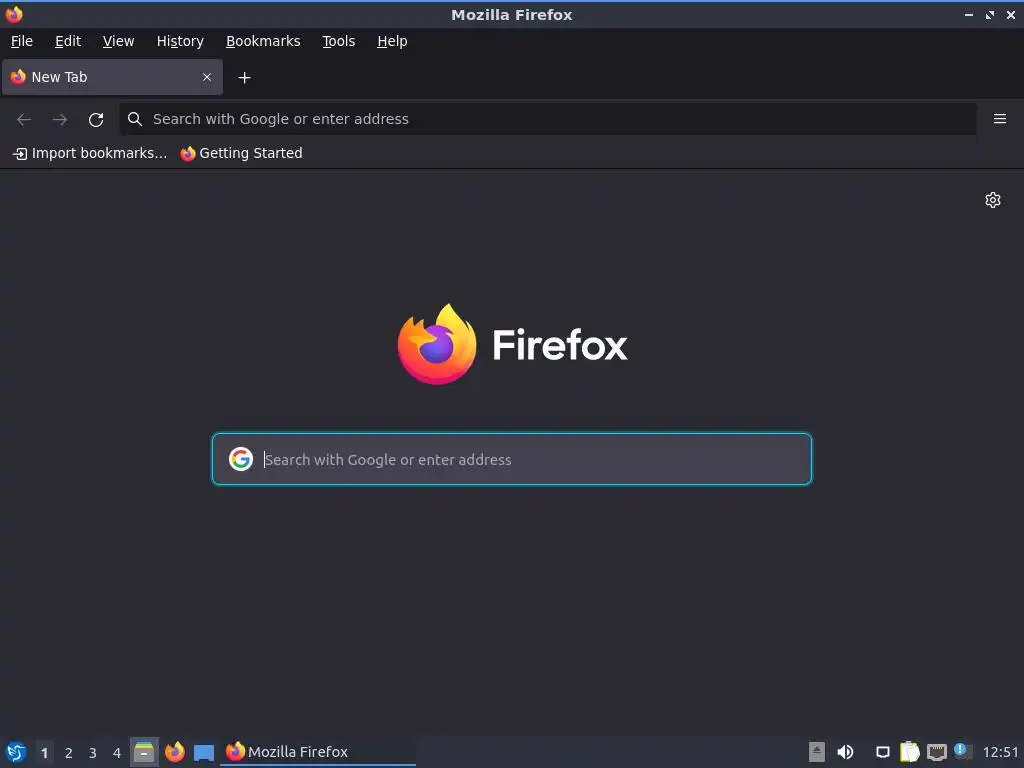This screenshot has width=1024, height=768.
Task: Switch to workspace 1
Action: (x=44, y=753)
